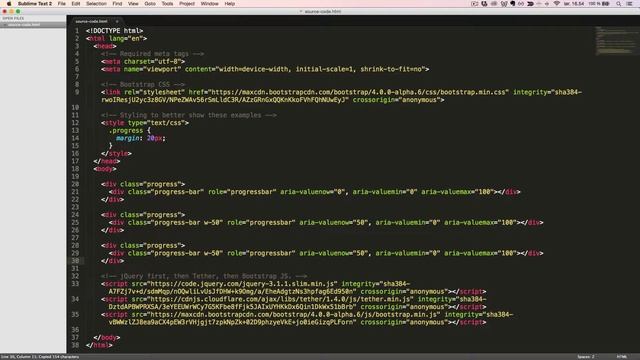The width and height of the screenshot is (640, 360).
Task: Open the Find menu
Action: (x=117, y=4)
